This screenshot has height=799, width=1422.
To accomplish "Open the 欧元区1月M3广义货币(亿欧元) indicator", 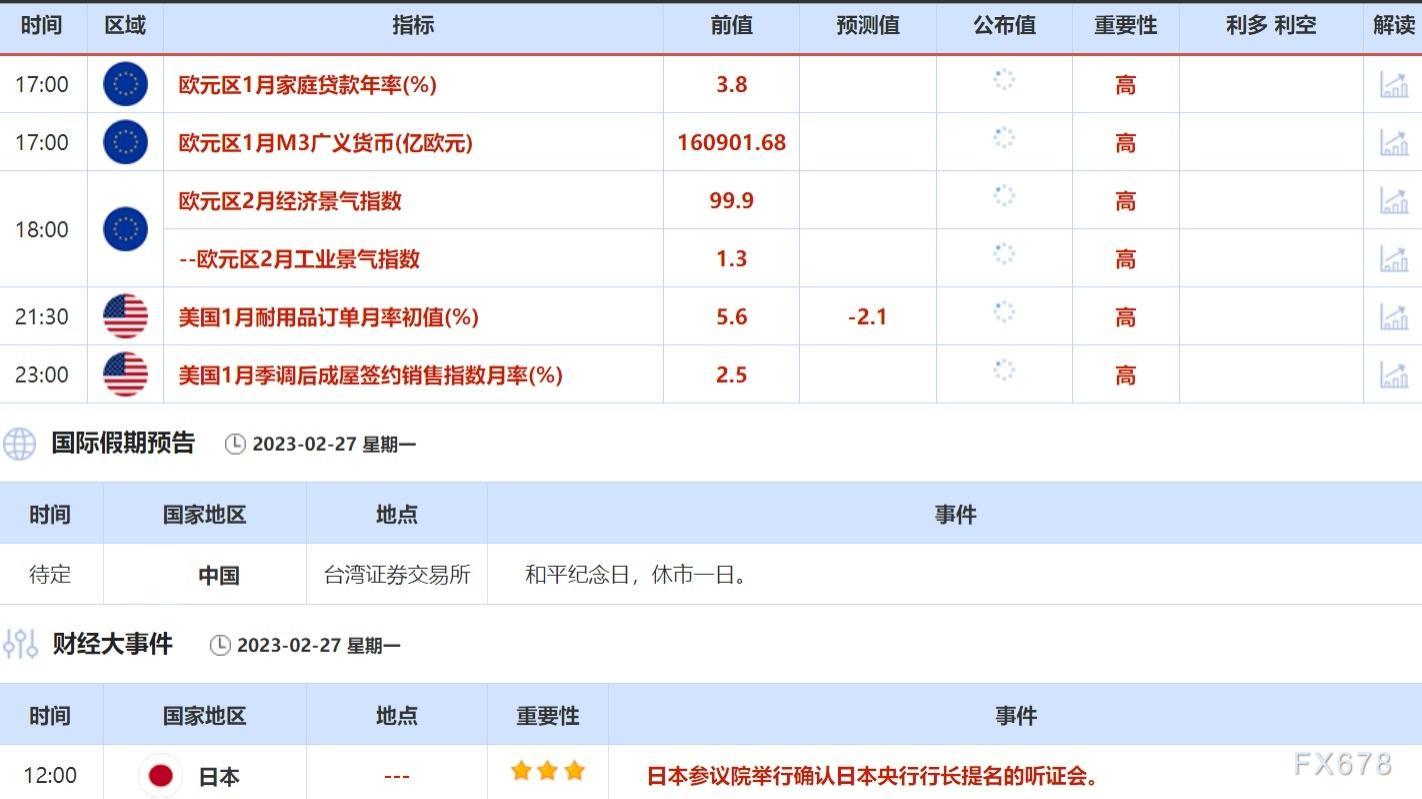I will coord(326,143).
